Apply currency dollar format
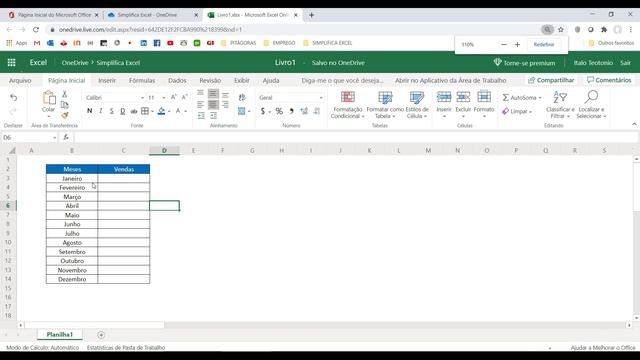The width and height of the screenshot is (640, 360). click(263, 111)
